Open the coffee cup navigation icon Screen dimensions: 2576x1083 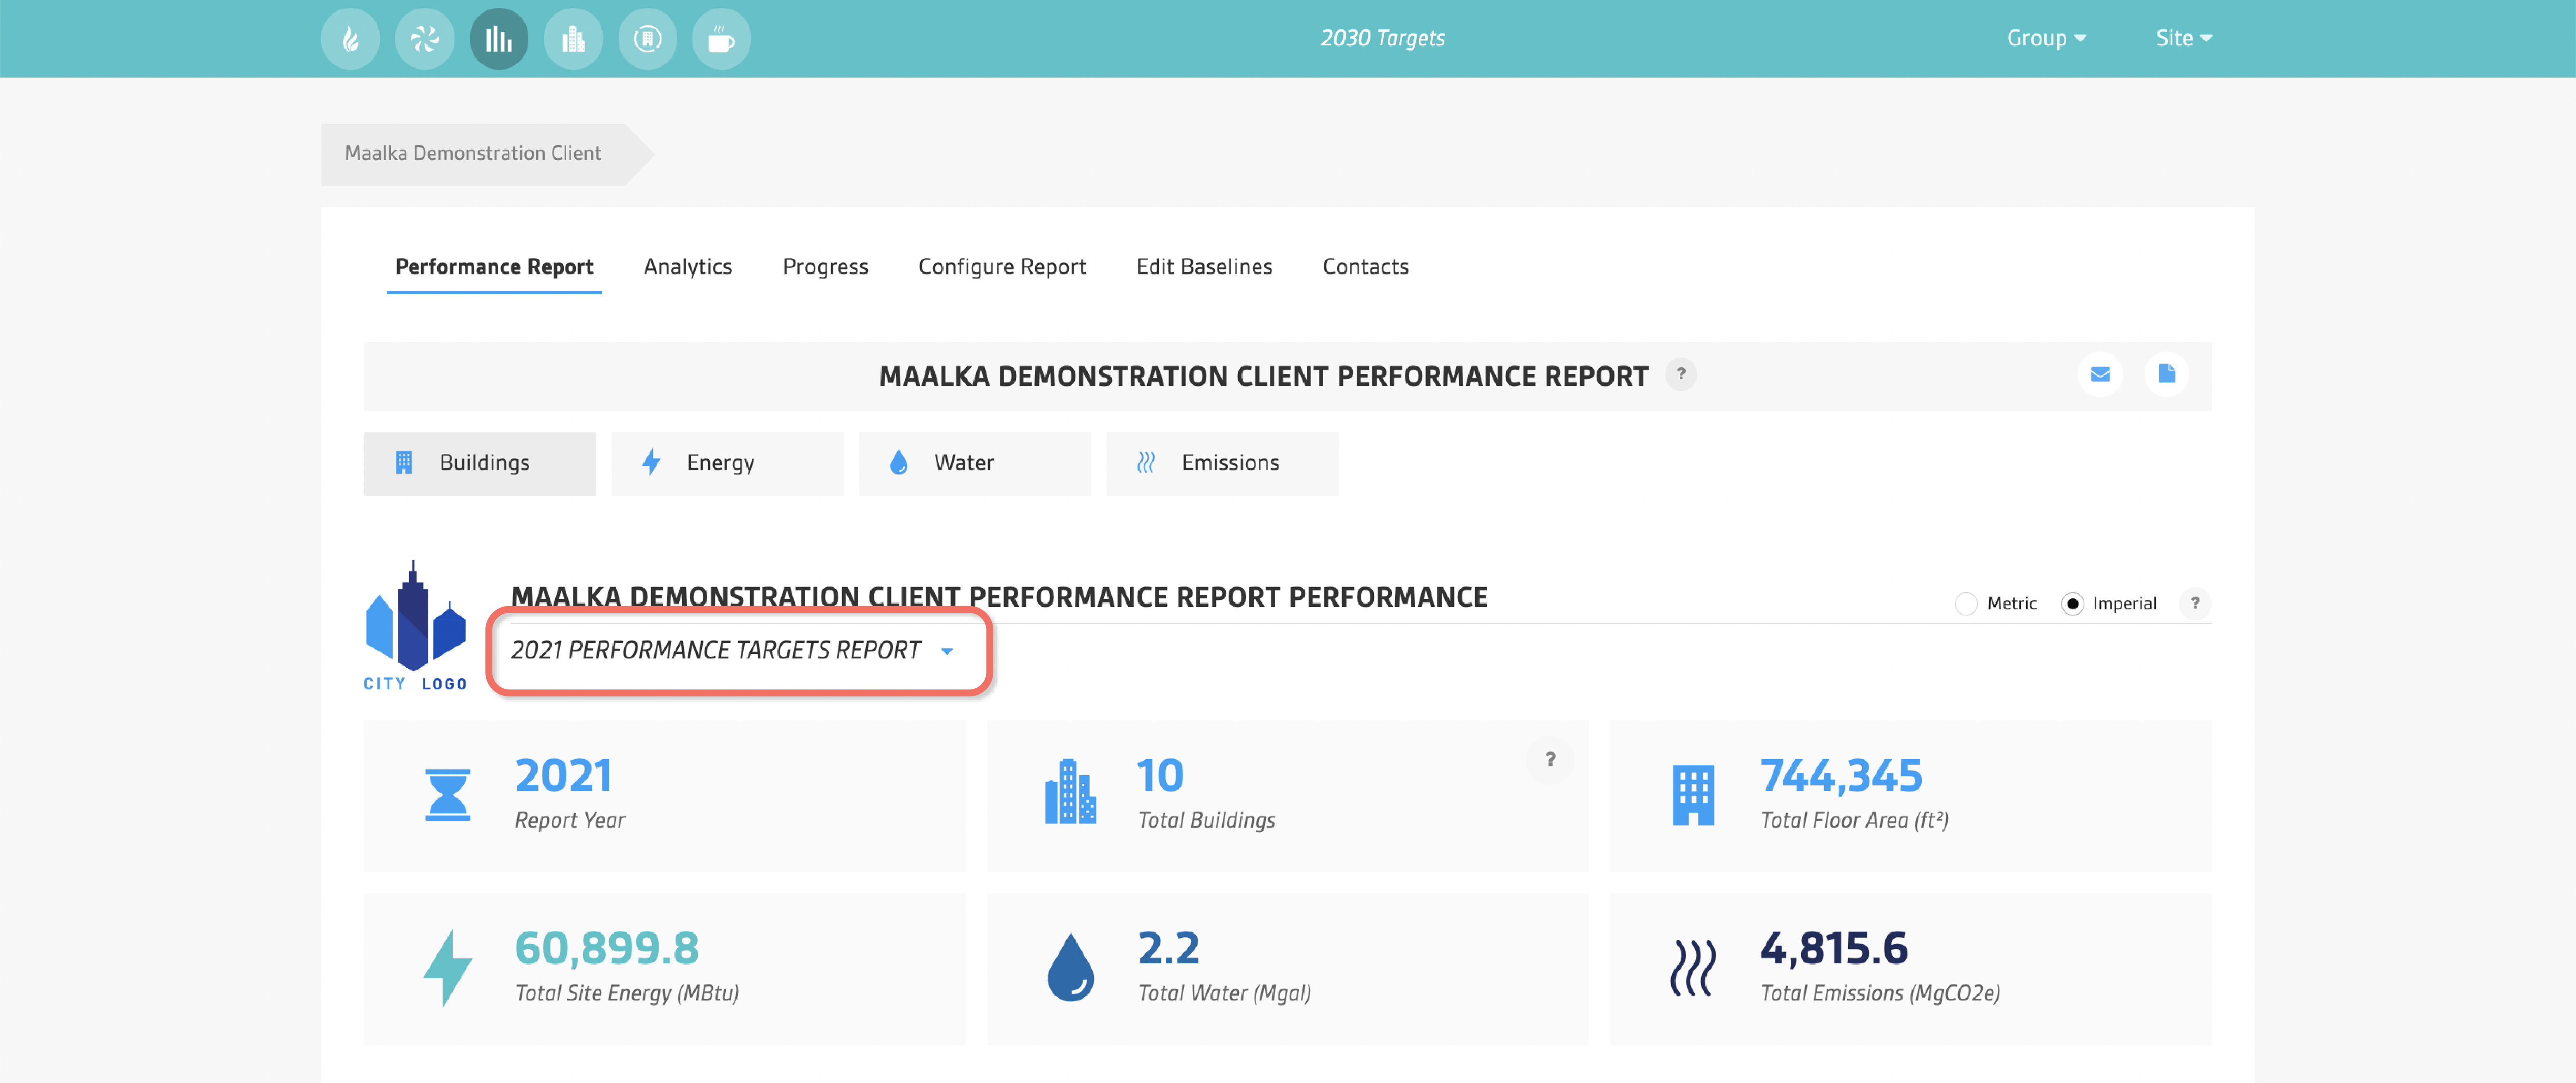(721, 39)
